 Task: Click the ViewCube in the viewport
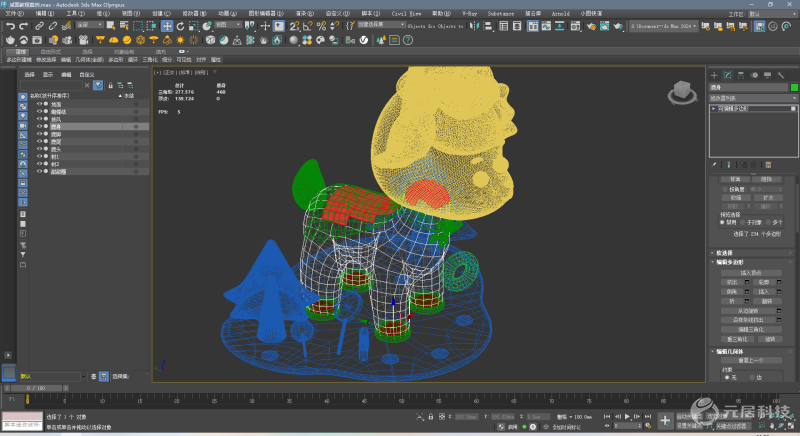[682, 92]
